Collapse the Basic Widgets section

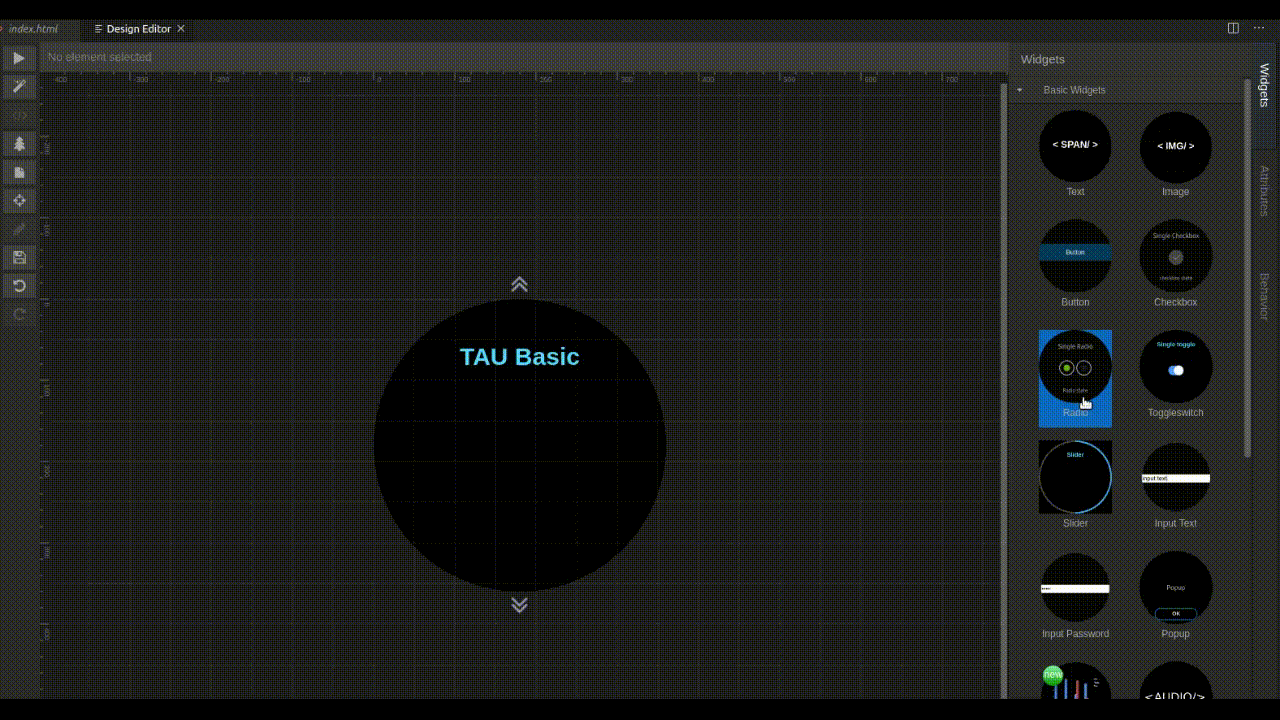tap(1019, 89)
